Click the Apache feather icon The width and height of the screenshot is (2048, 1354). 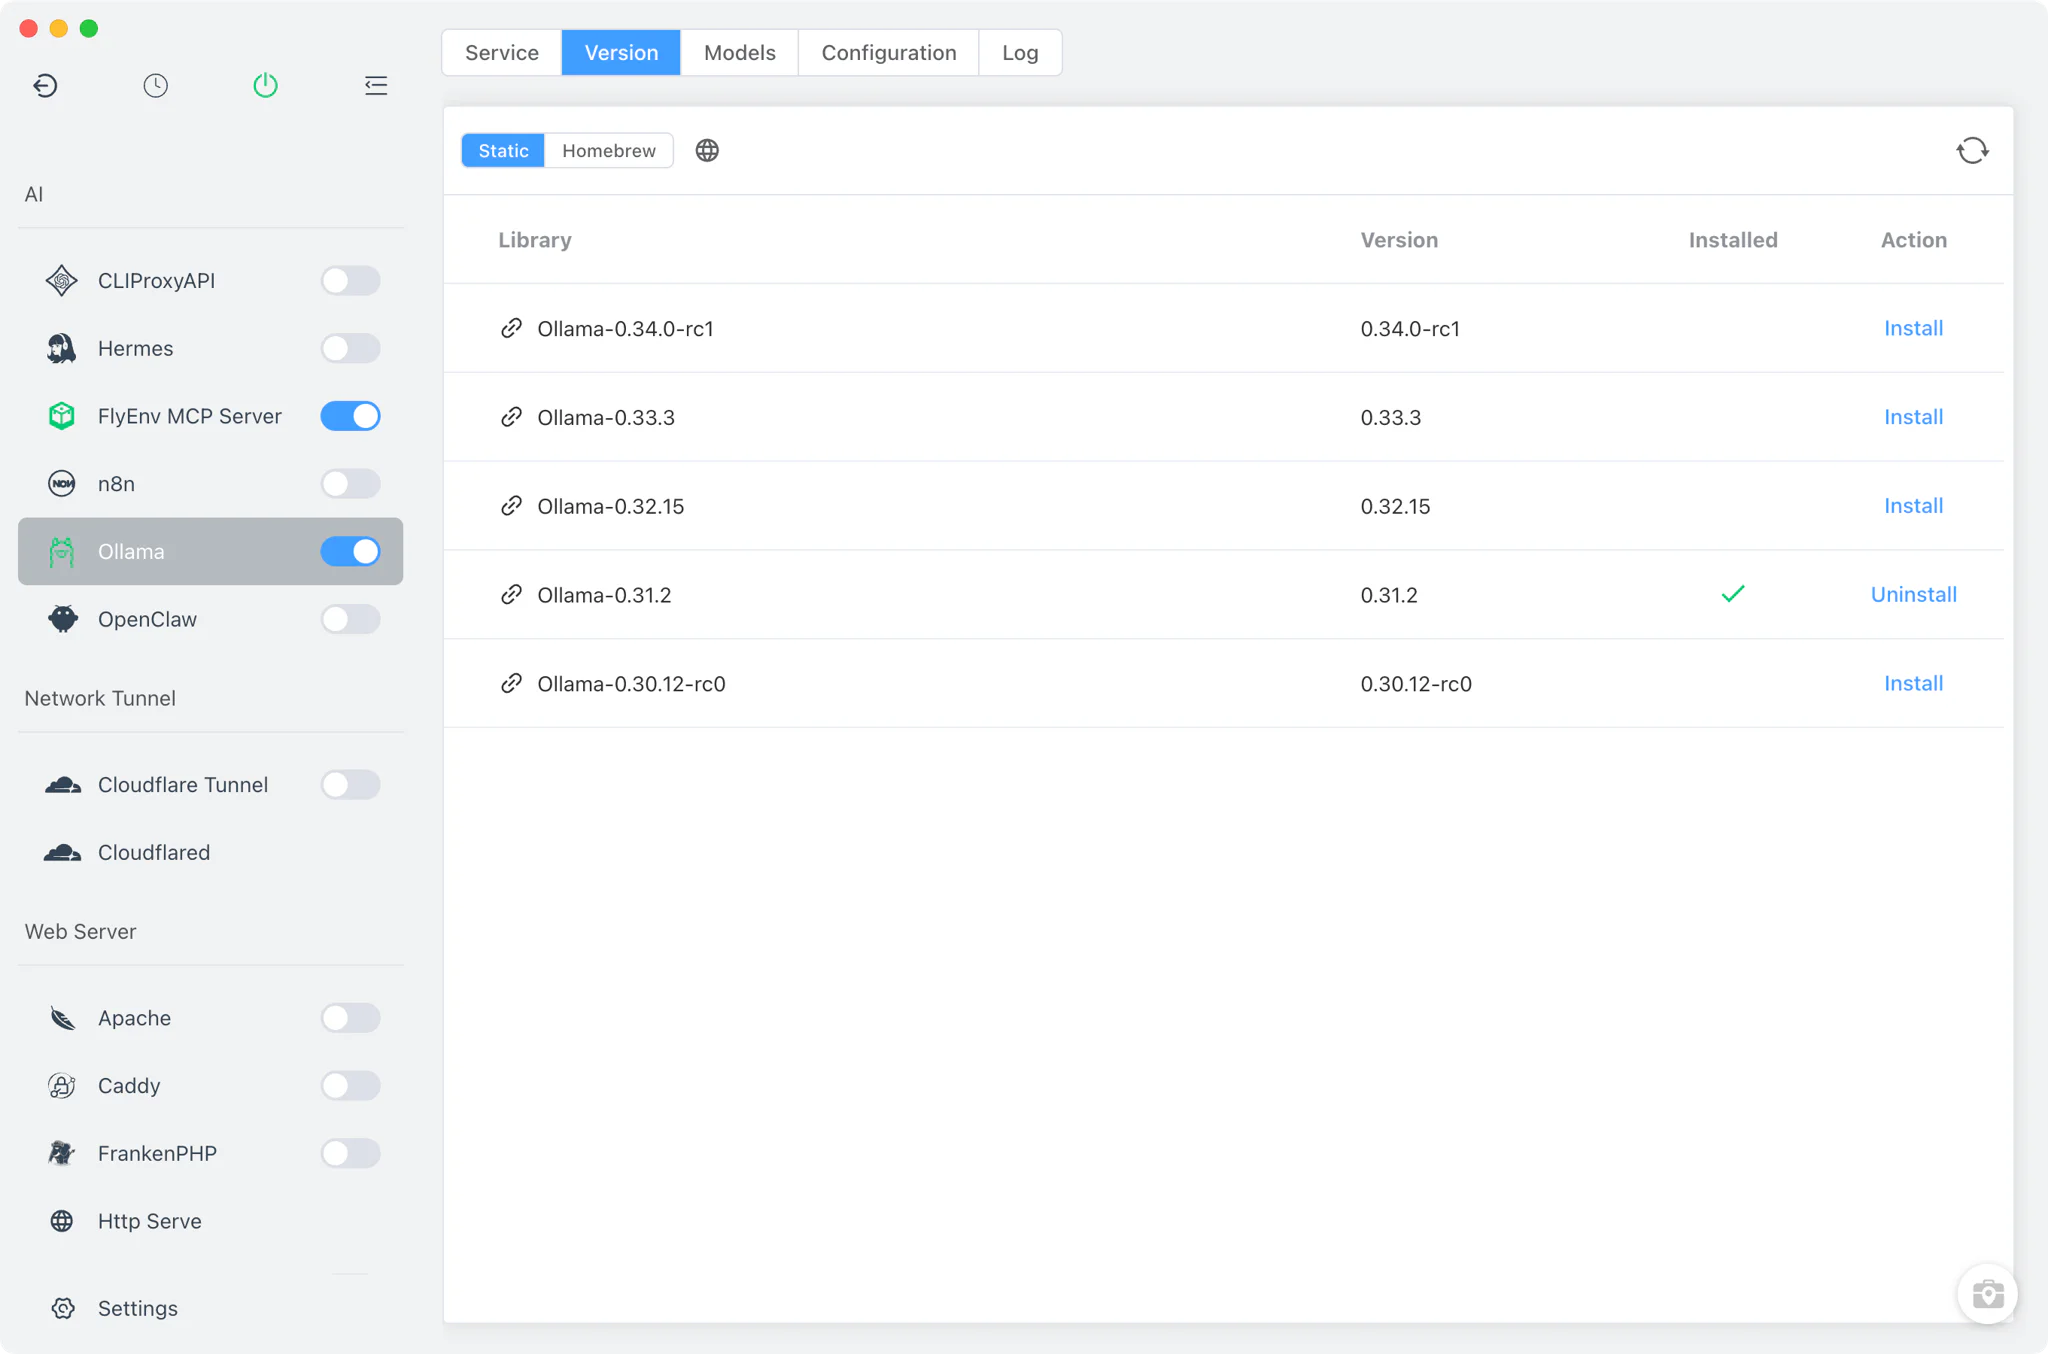(x=62, y=1018)
